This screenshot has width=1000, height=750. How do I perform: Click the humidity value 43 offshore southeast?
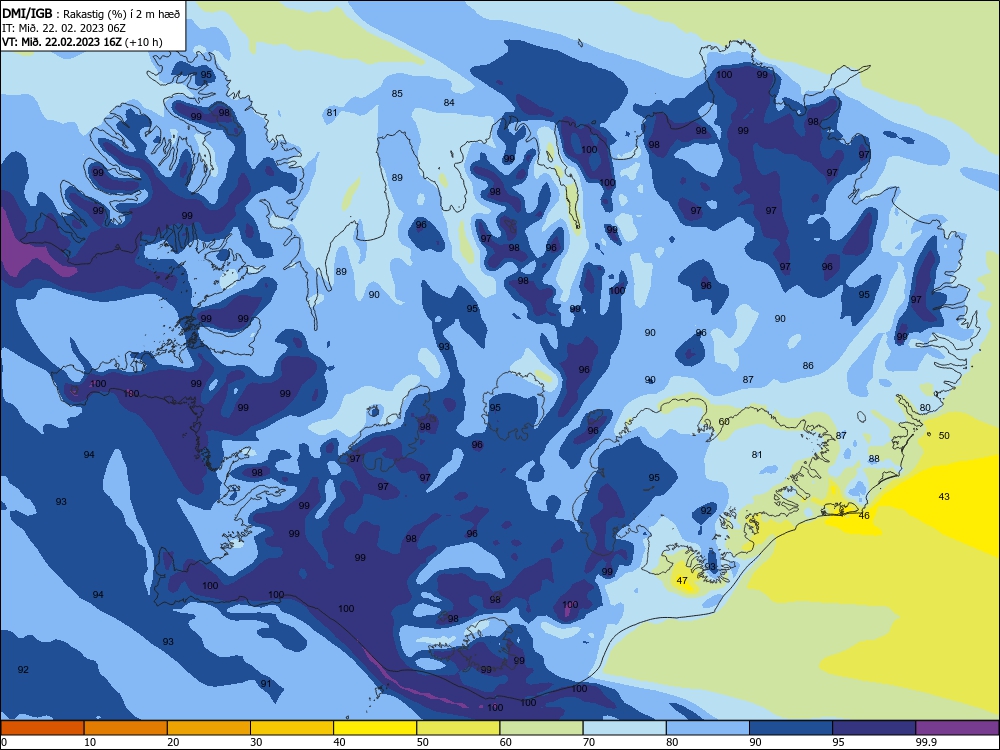click(944, 496)
